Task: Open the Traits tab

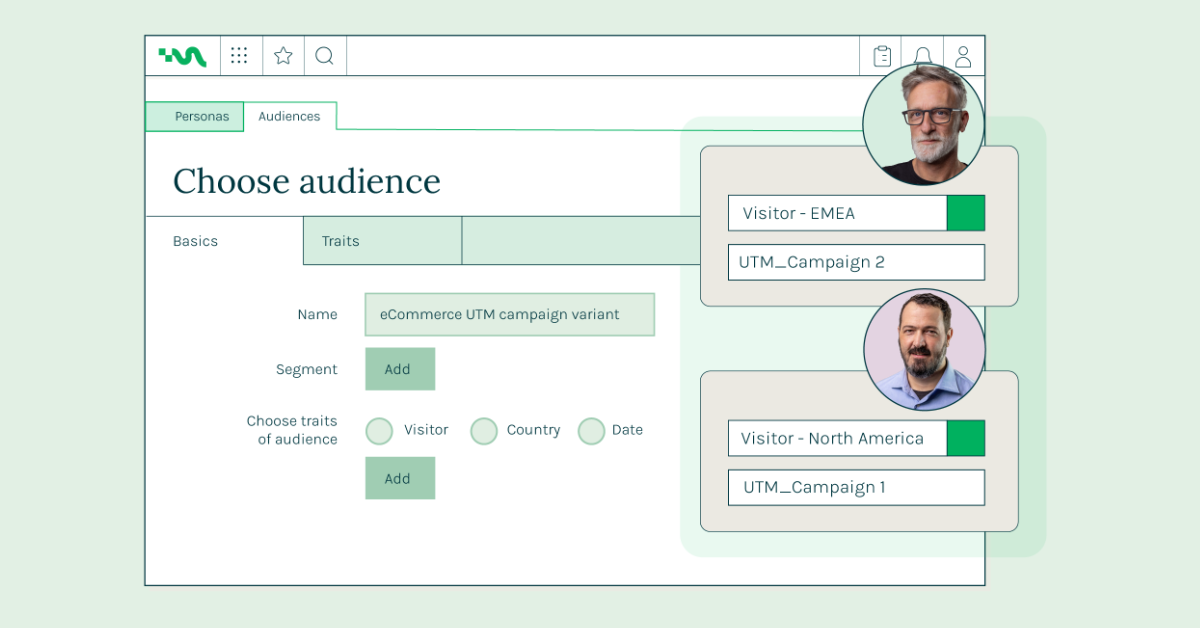Action: pyautogui.click(x=382, y=241)
